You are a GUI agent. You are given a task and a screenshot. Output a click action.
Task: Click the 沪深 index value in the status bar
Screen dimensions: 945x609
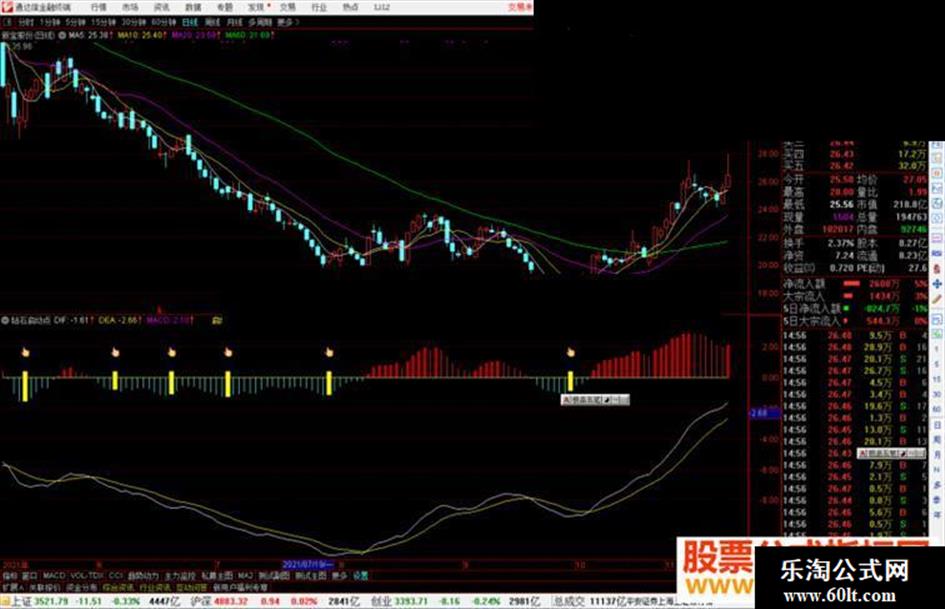coord(230,602)
